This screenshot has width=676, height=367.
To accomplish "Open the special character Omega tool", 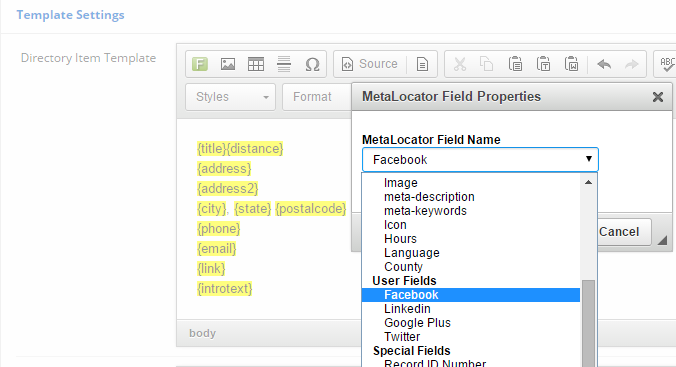I will pos(312,64).
